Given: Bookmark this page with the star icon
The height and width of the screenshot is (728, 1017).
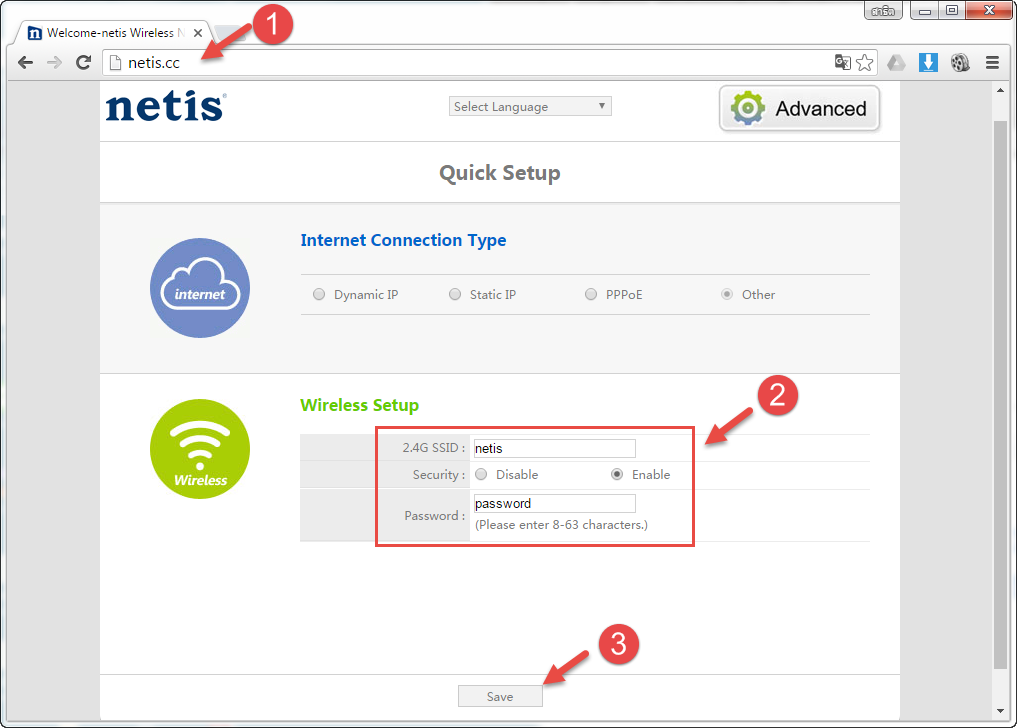Looking at the screenshot, I should click(x=865, y=62).
